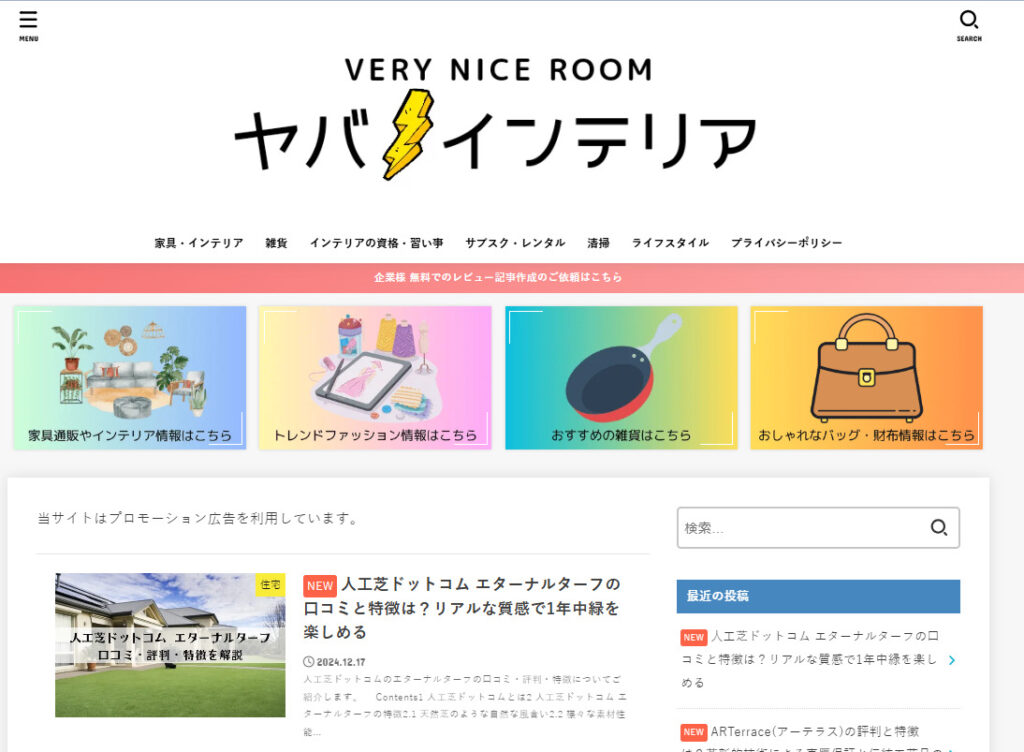Click the 検索 search input field

[802, 527]
